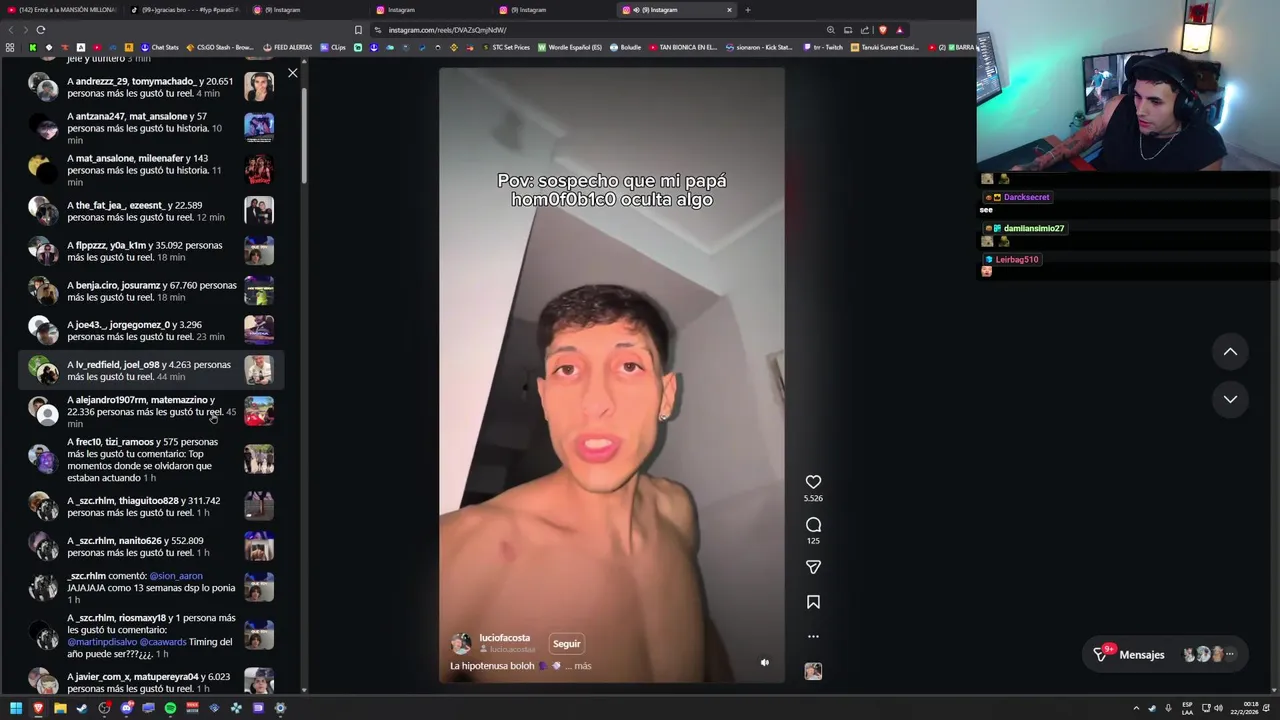Save the reel with the bookmark icon
The image size is (1280, 720).
[813, 602]
